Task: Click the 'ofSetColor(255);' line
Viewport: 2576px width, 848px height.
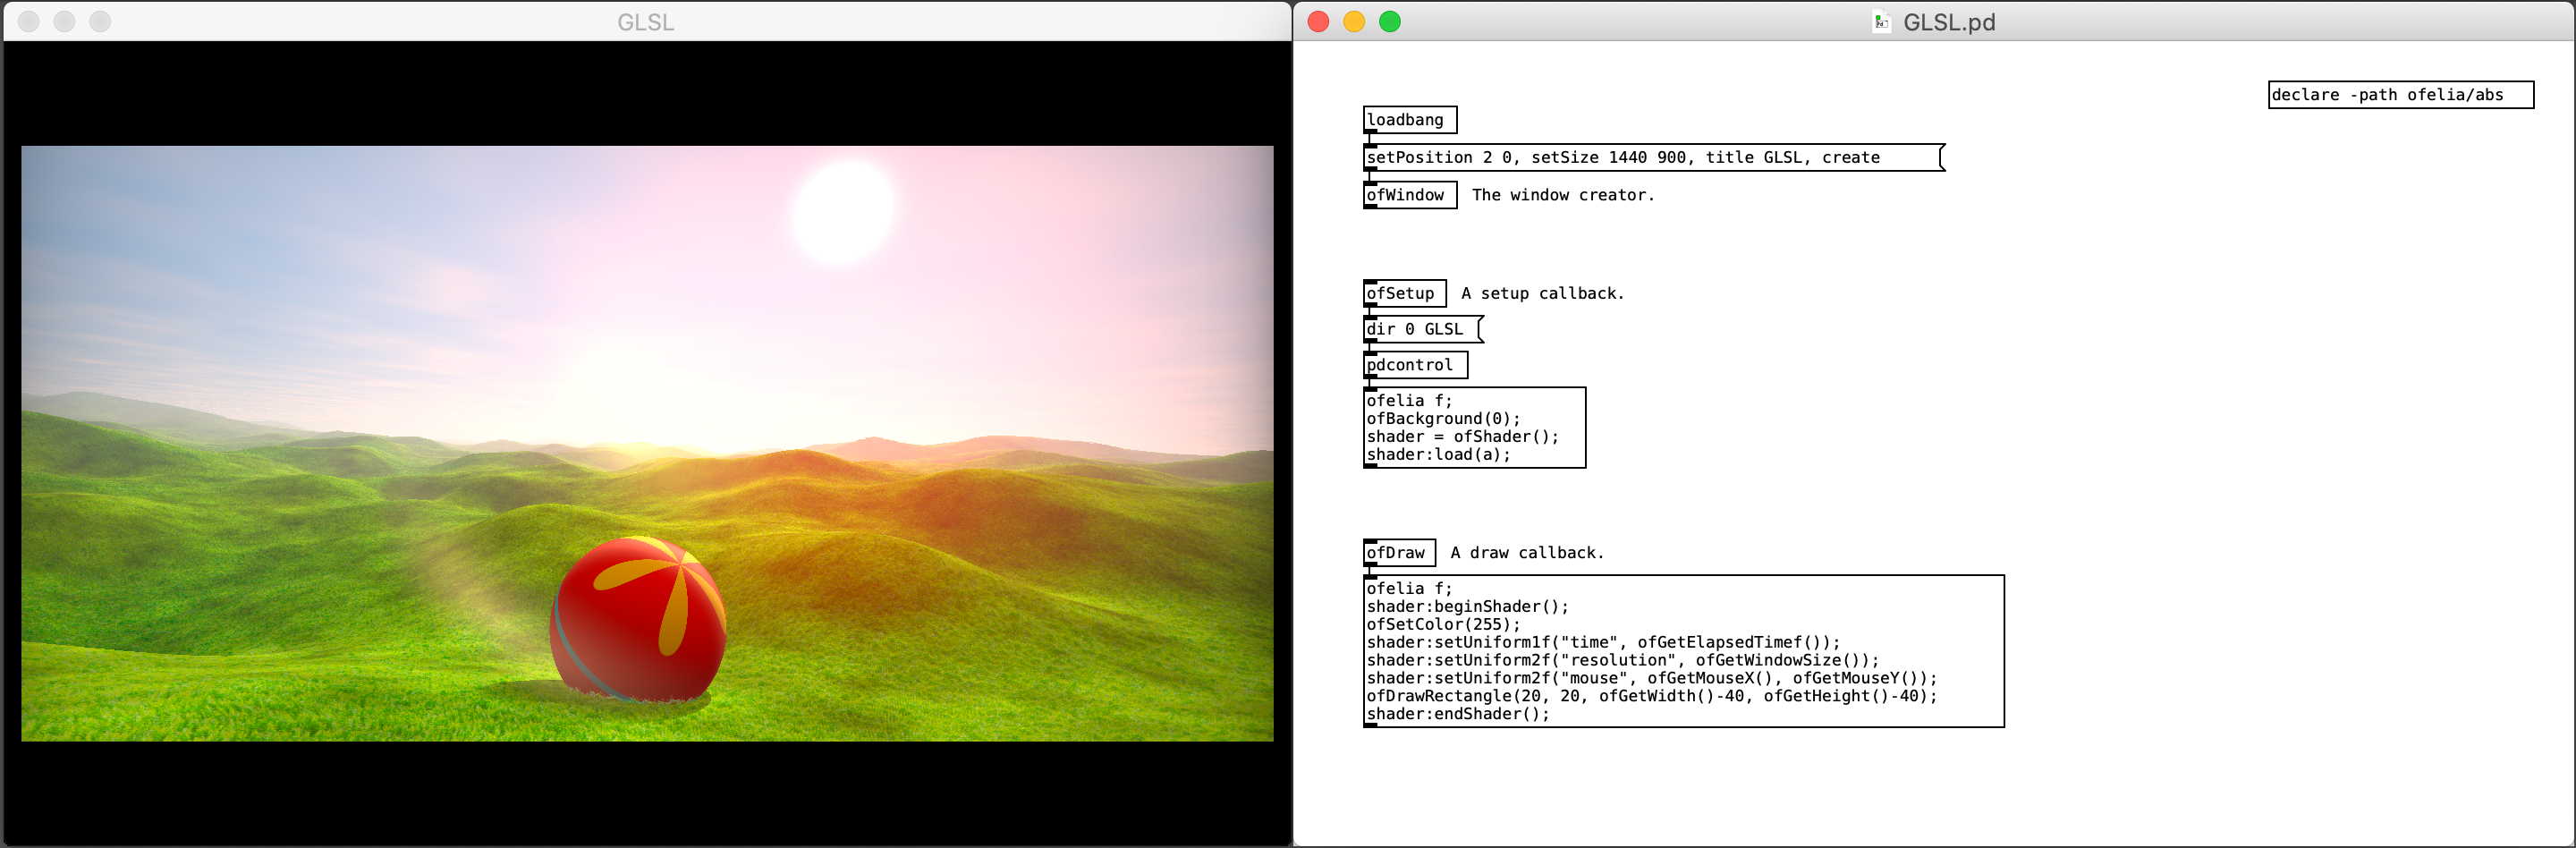Action: 1443,625
